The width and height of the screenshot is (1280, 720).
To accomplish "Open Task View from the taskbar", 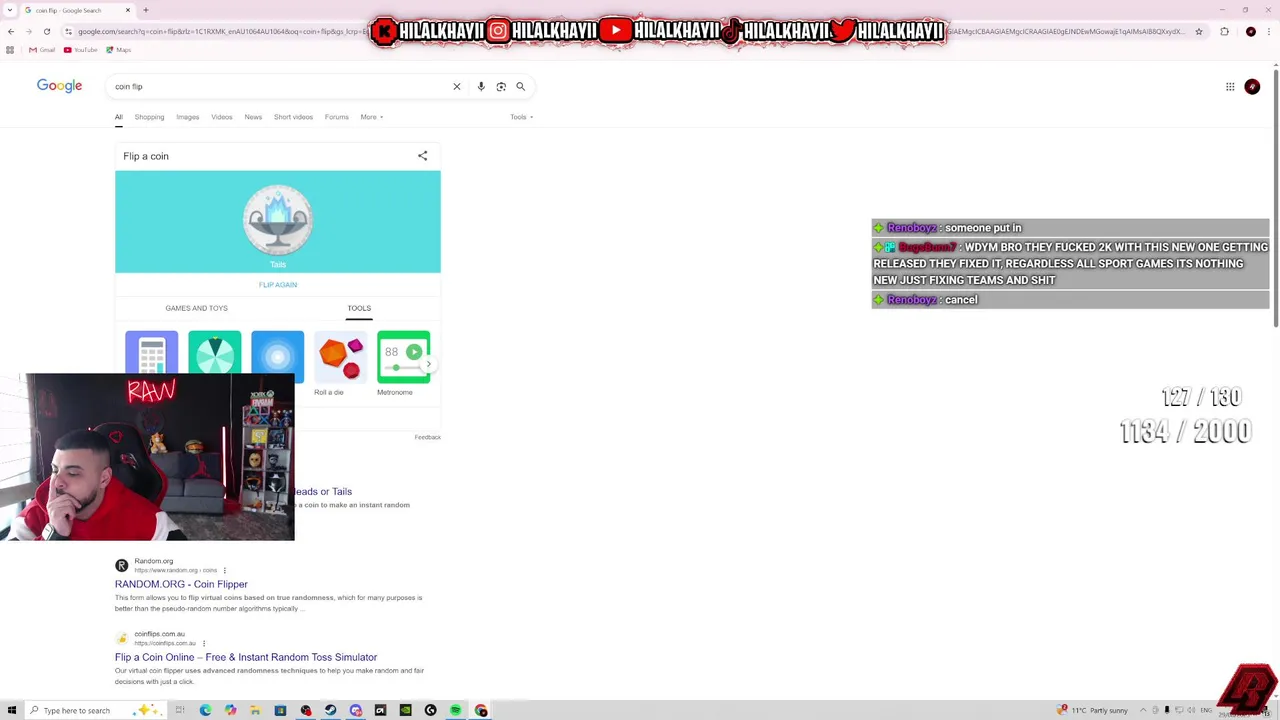I will point(180,711).
